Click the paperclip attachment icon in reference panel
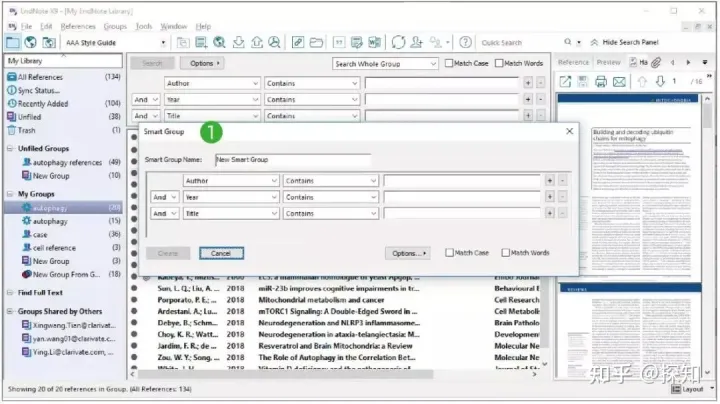The height and width of the screenshot is (404, 720). [656, 62]
